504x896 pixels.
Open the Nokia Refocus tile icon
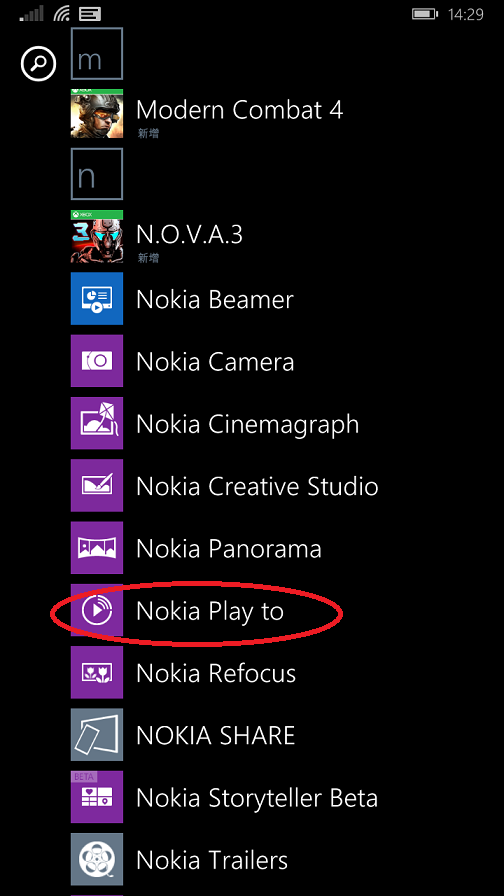(97, 672)
